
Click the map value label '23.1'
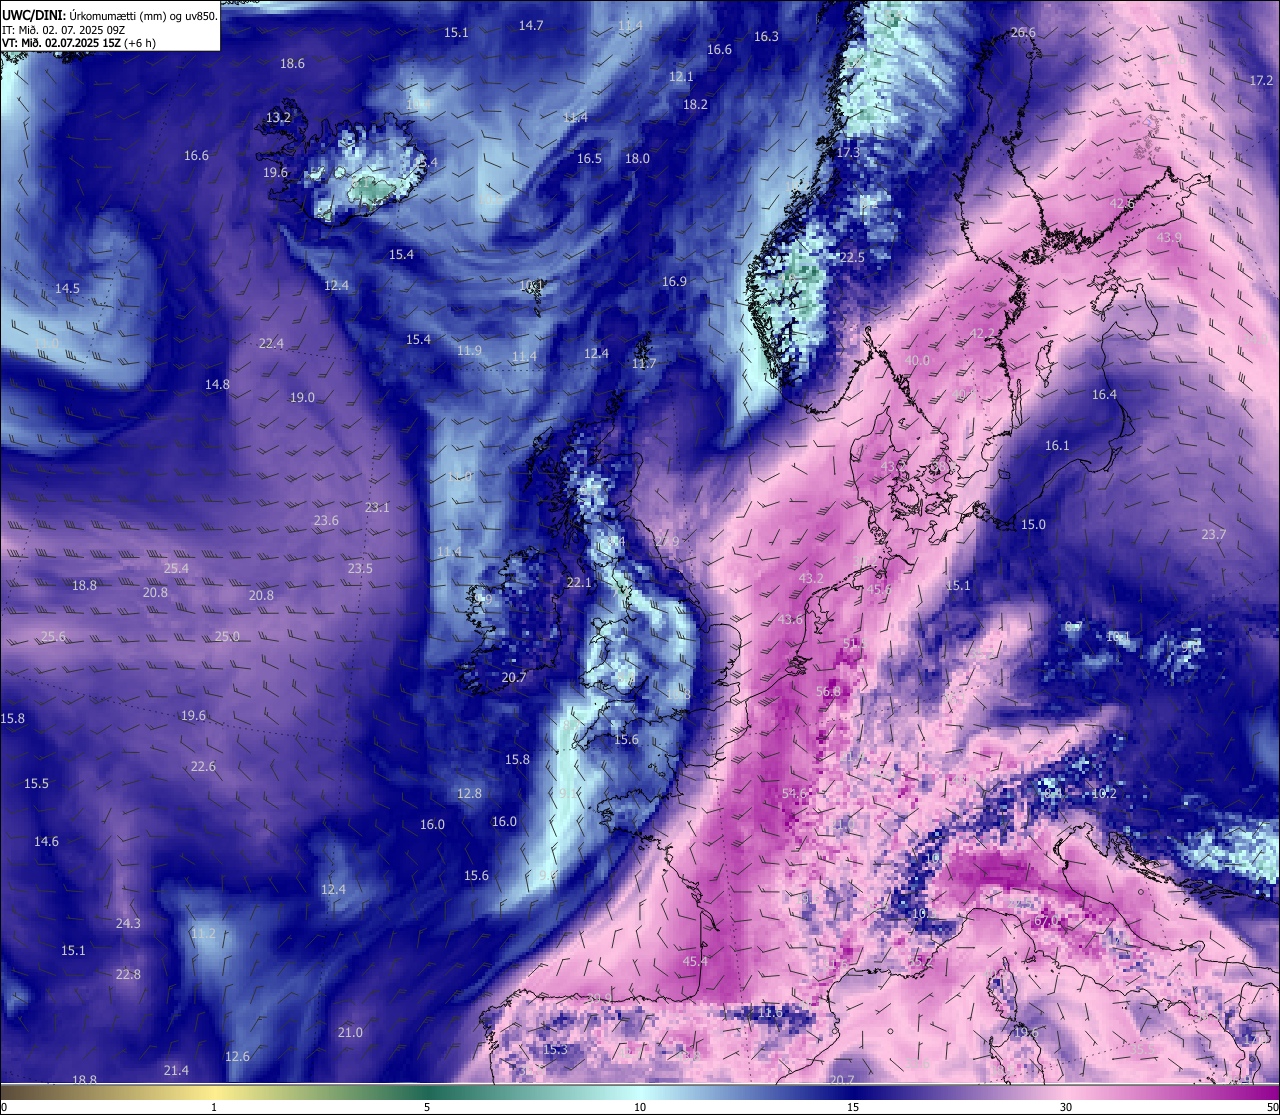click(377, 507)
